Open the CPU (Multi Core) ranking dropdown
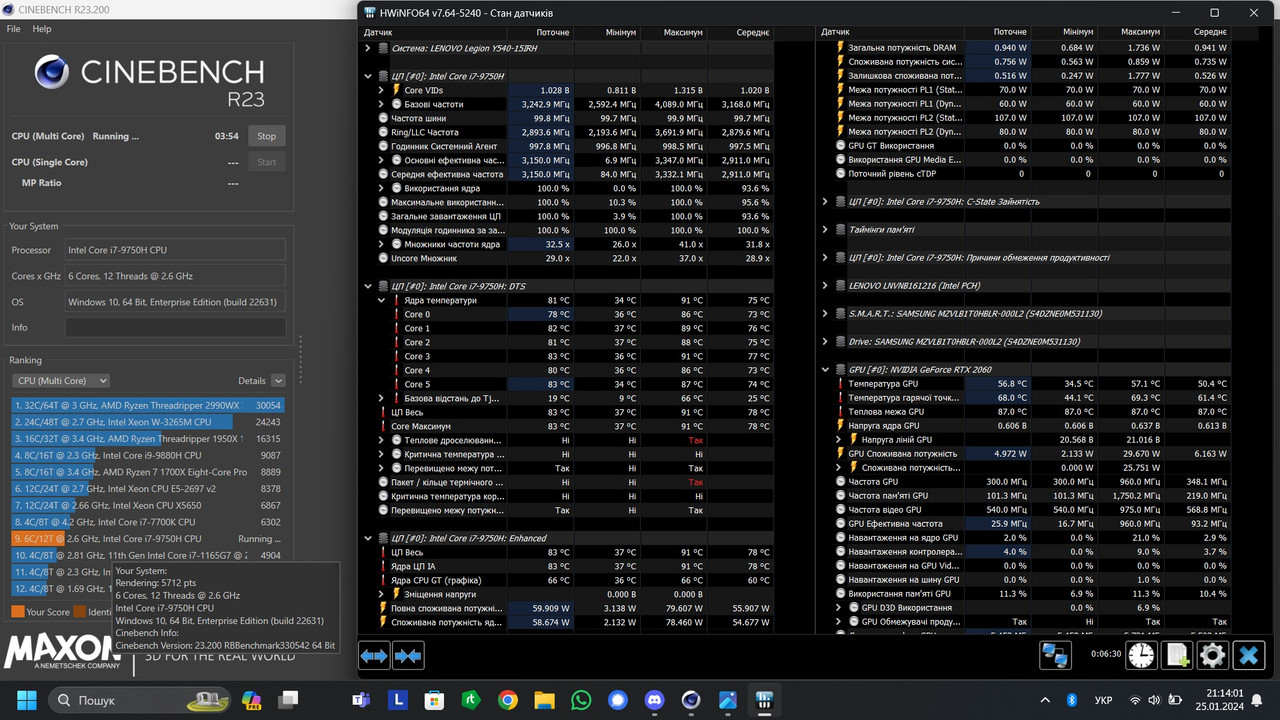This screenshot has height=720, width=1280. pos(60,380)
